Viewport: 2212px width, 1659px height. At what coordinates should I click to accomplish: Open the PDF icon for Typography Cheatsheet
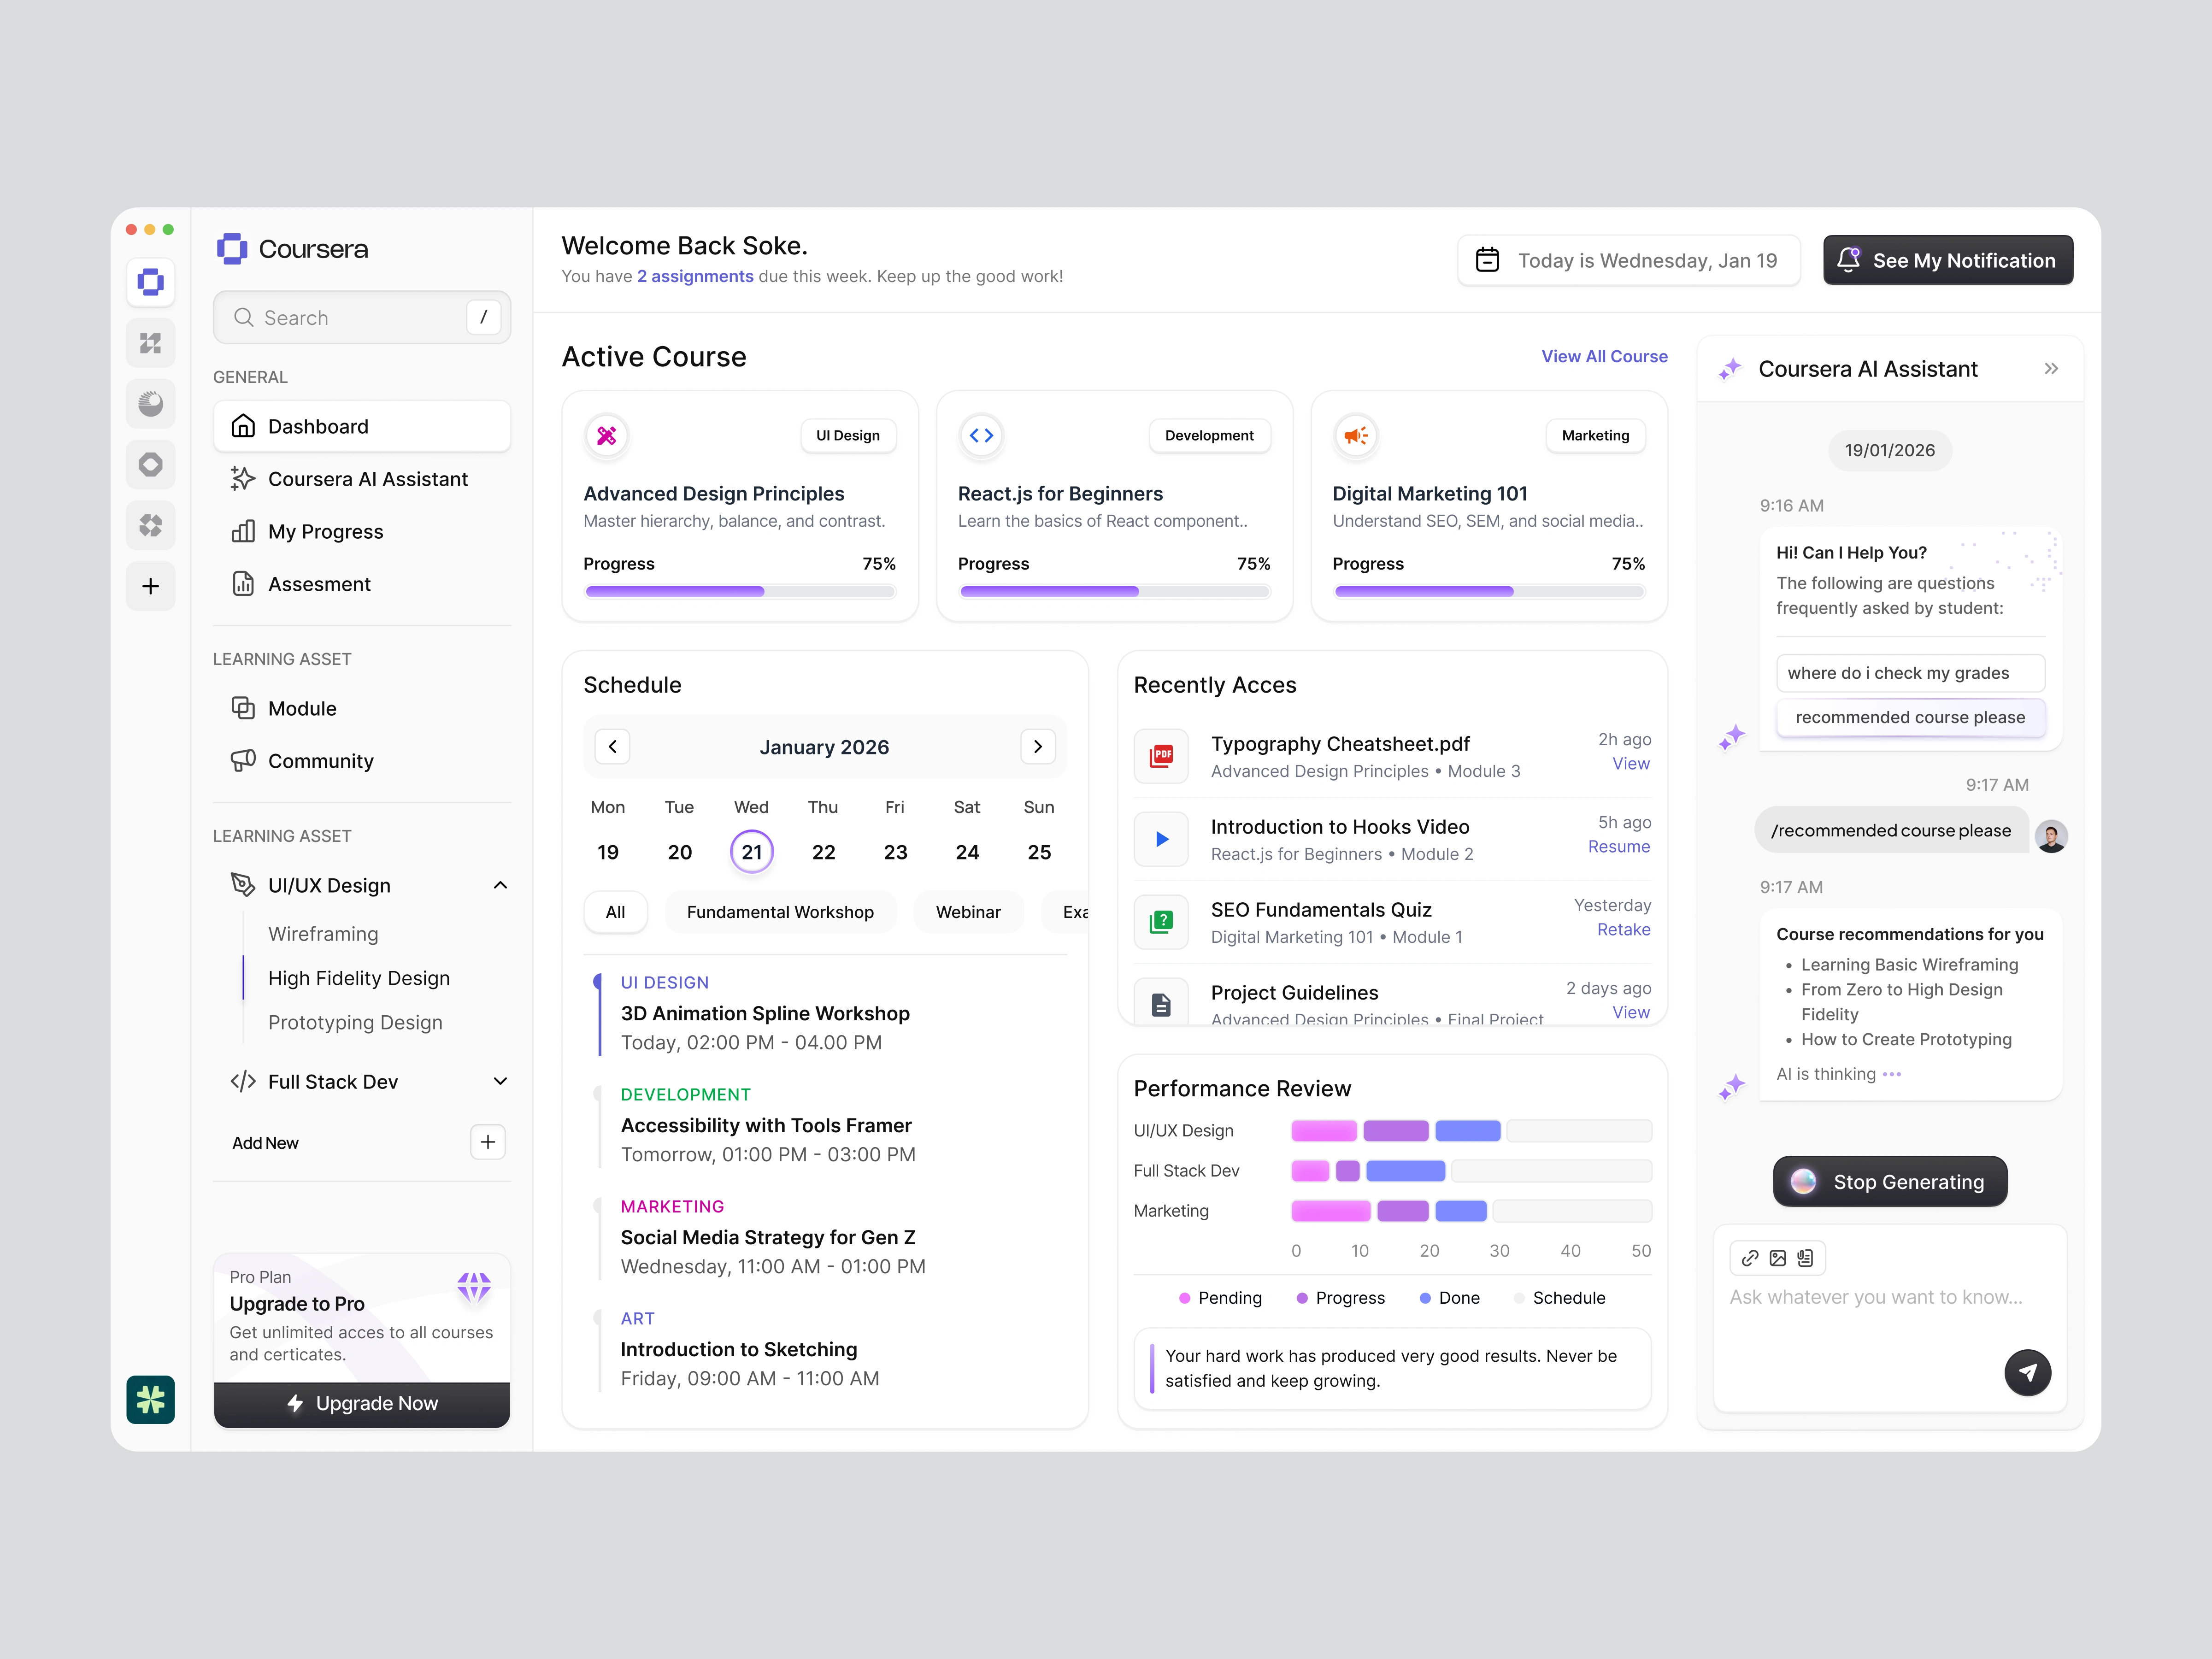[1161, 756]
